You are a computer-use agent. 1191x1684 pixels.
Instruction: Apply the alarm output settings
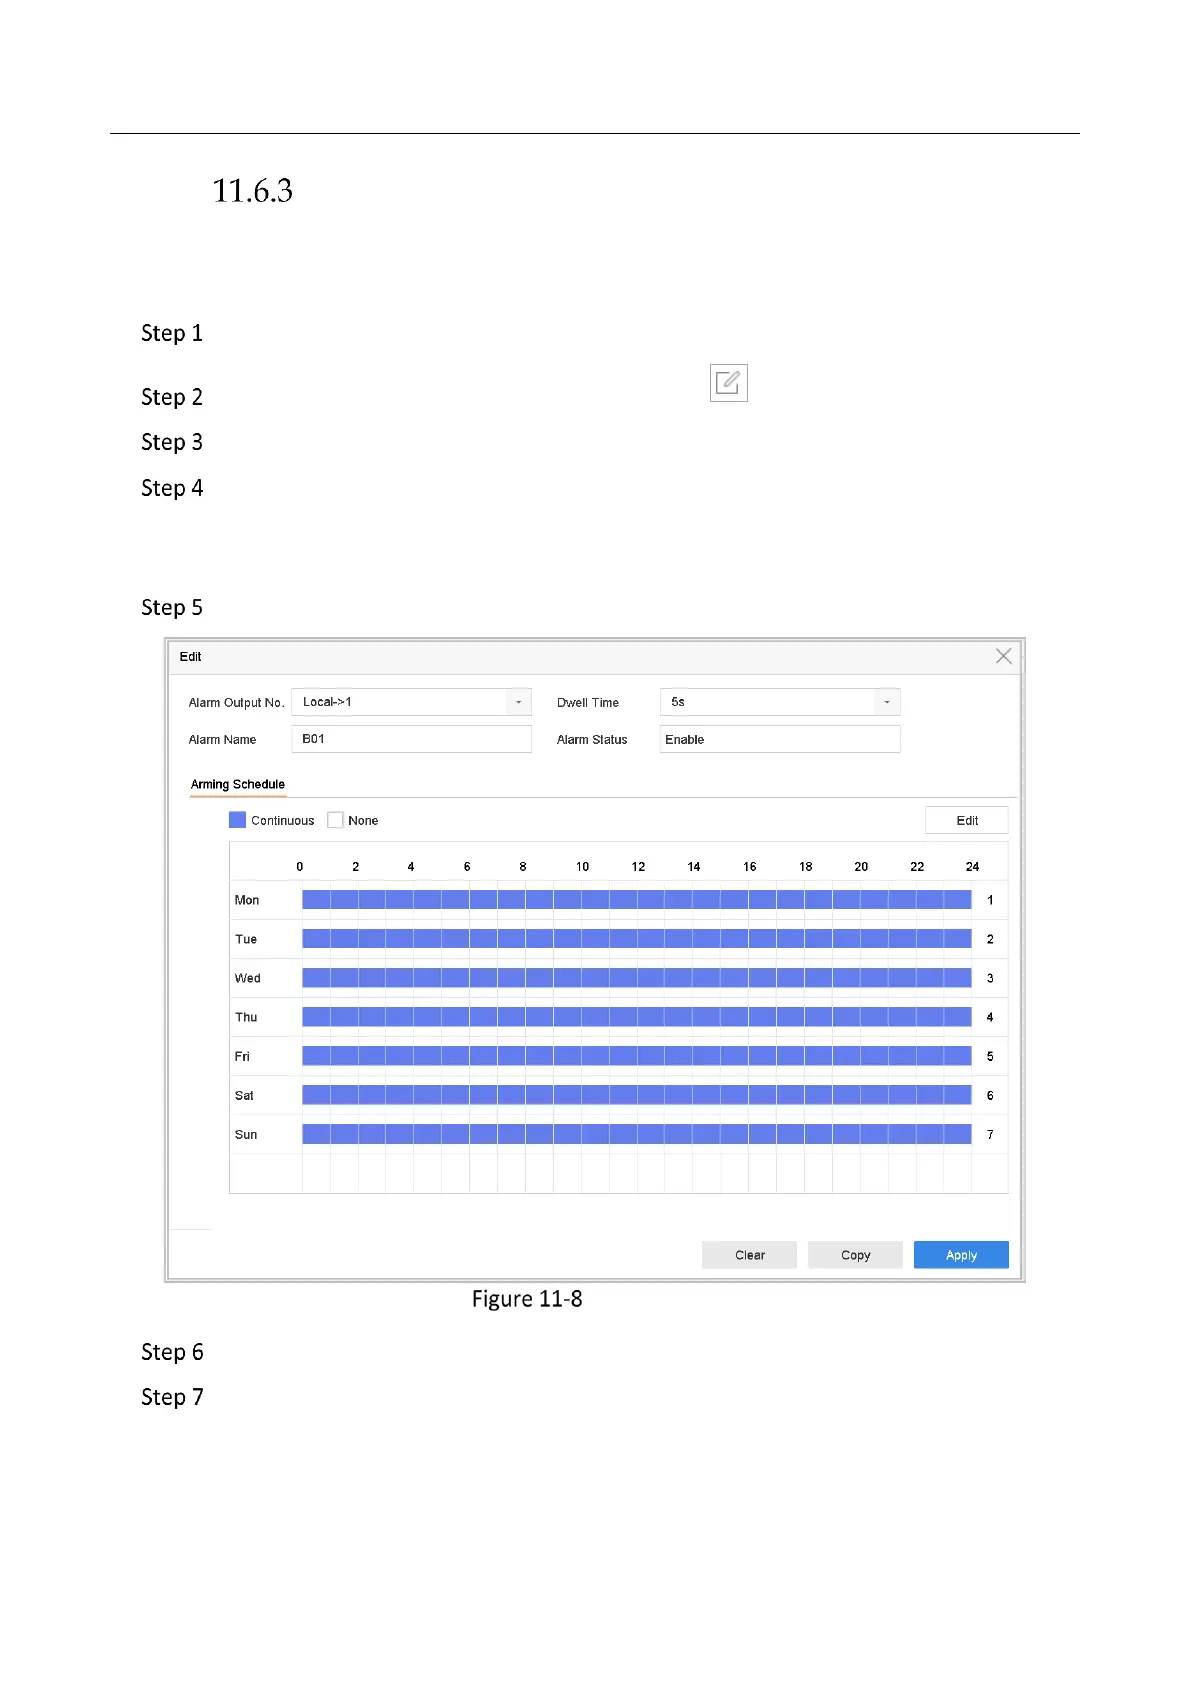point(961,1255)
